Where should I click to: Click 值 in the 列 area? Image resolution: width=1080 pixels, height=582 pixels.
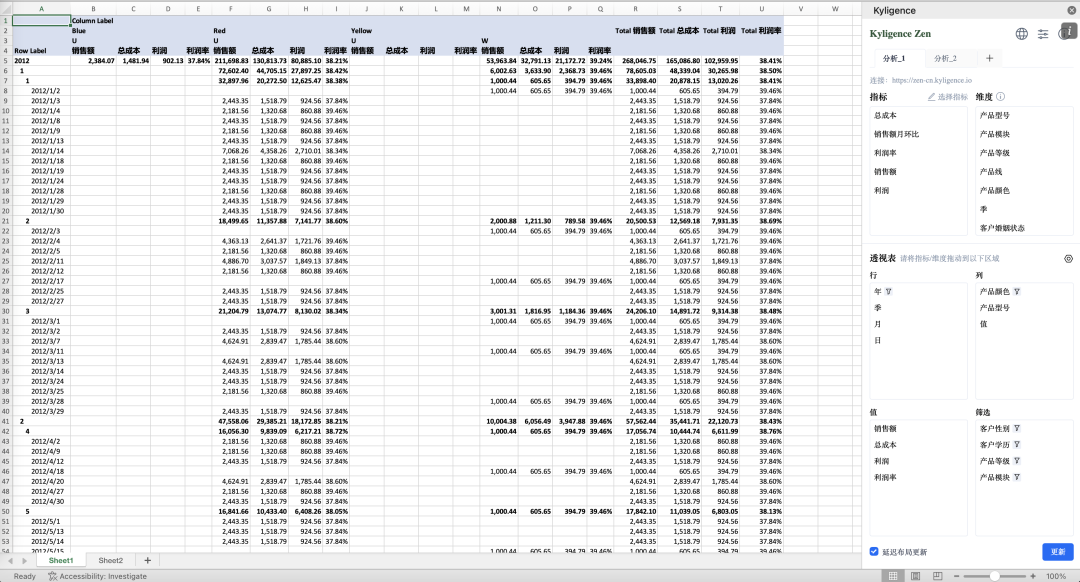pos(984,324)
